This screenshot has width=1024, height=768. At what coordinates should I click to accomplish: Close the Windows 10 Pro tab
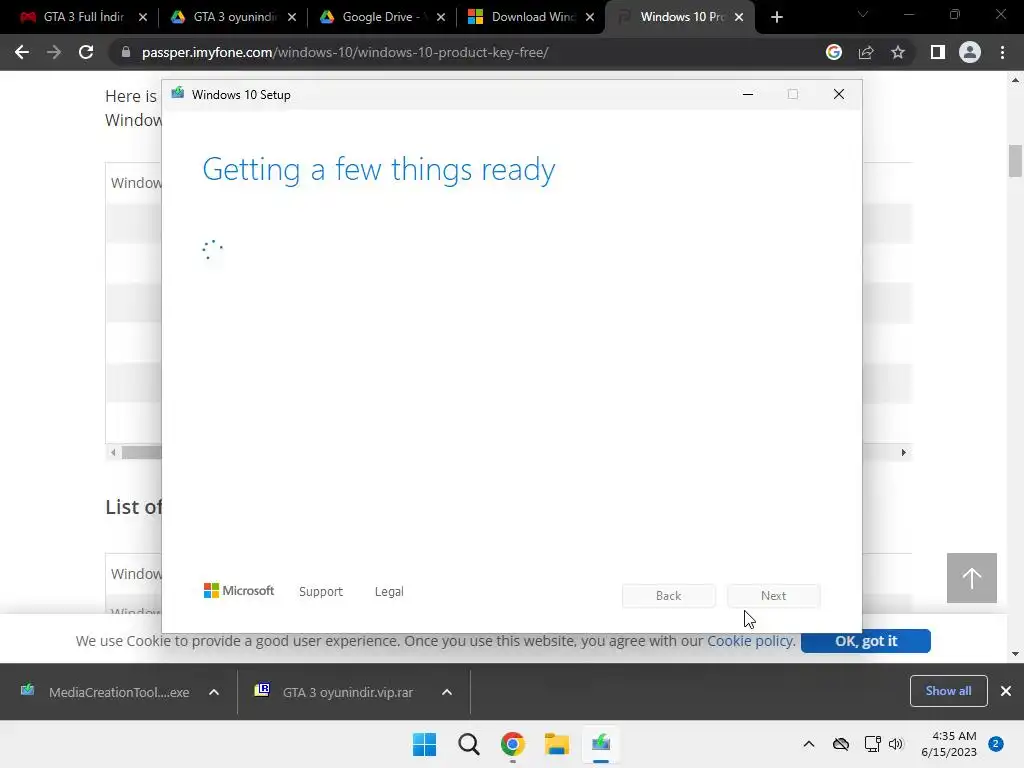coord(739,17)
